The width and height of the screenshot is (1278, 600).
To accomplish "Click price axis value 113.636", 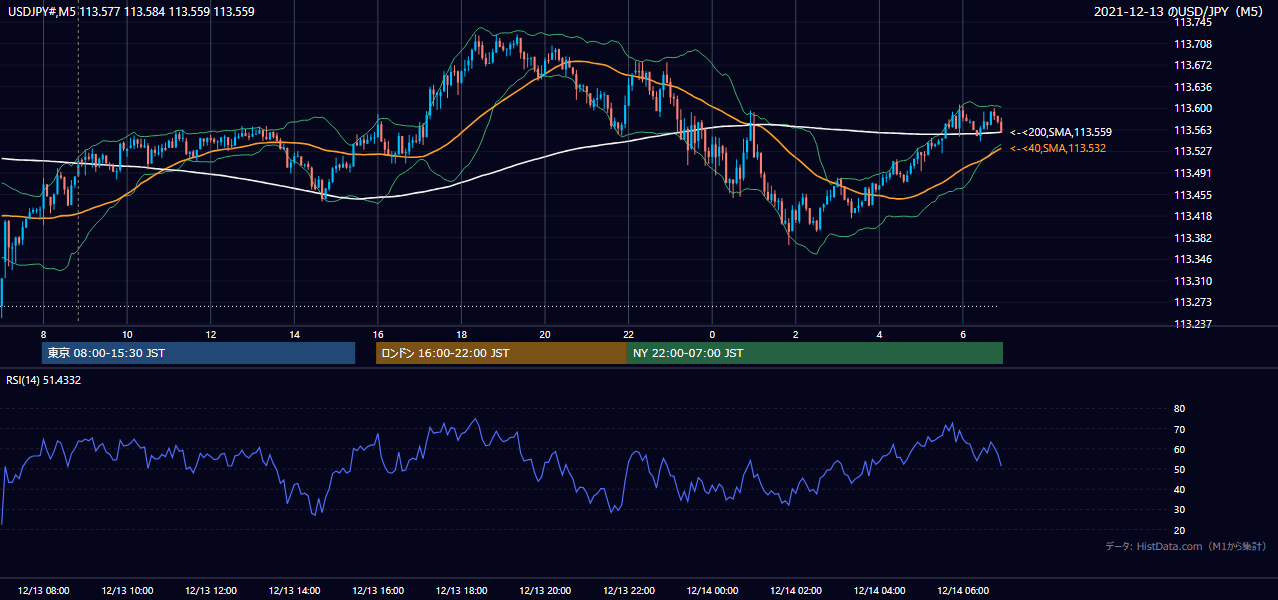I will click(x=1192, y=87).
